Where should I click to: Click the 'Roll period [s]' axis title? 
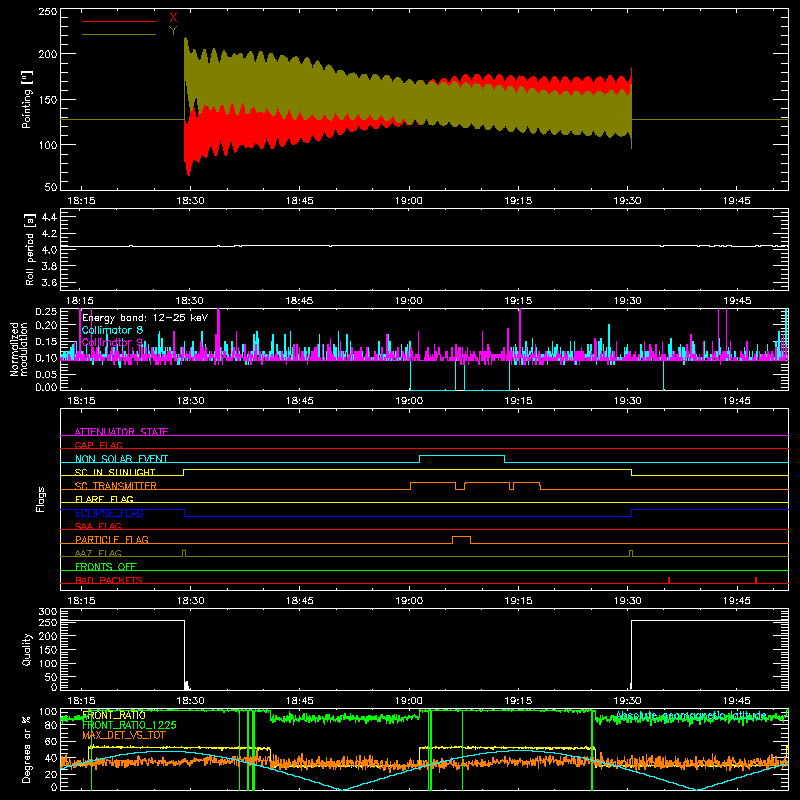pos(30,249)
